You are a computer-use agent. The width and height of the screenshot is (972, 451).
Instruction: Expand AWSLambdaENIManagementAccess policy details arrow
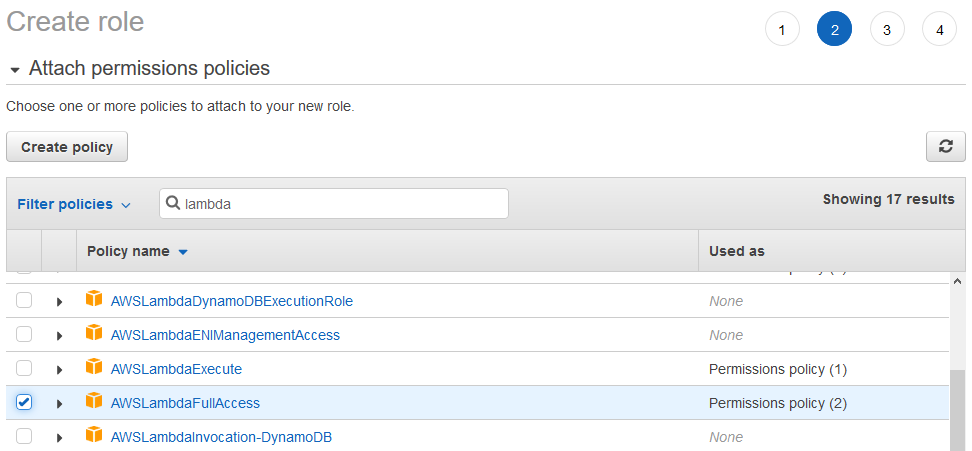click(60, 336)
